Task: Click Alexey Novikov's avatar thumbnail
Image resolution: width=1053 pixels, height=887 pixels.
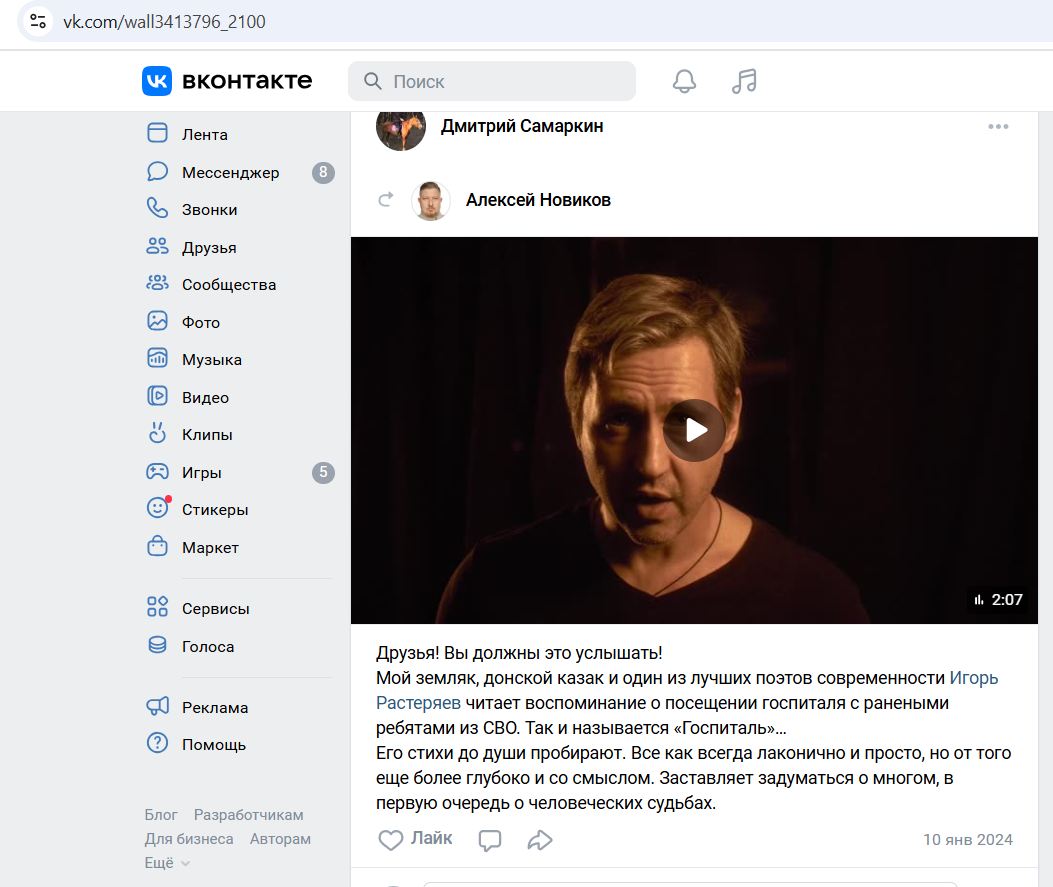Action: [x=431, y=200]
